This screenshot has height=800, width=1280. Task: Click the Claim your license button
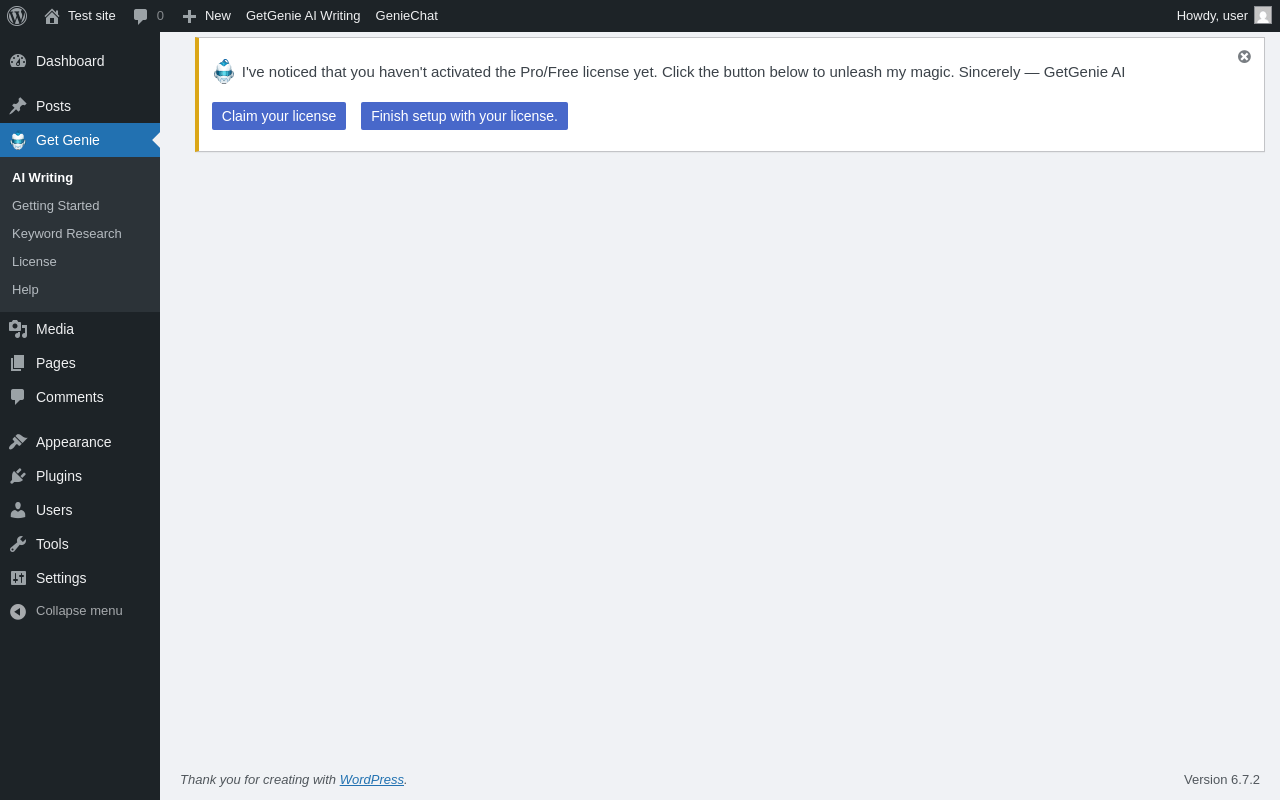click(x=279, y=116)
